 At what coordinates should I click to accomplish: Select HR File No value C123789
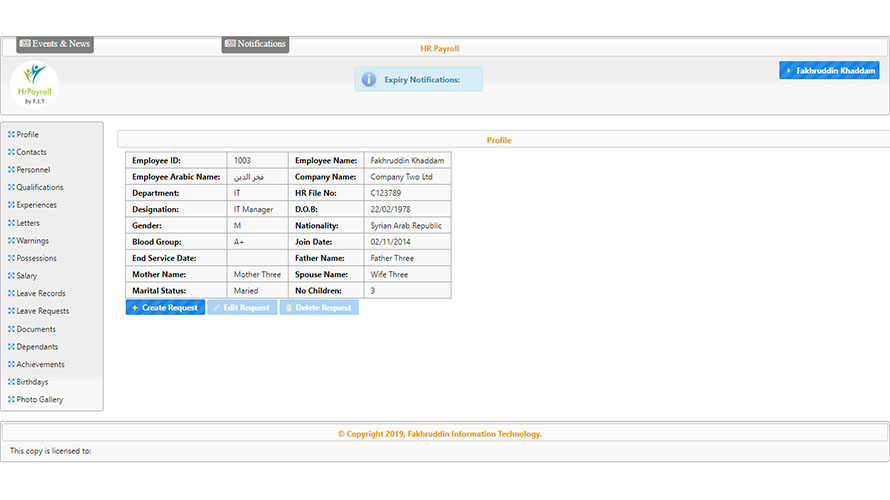386,193
